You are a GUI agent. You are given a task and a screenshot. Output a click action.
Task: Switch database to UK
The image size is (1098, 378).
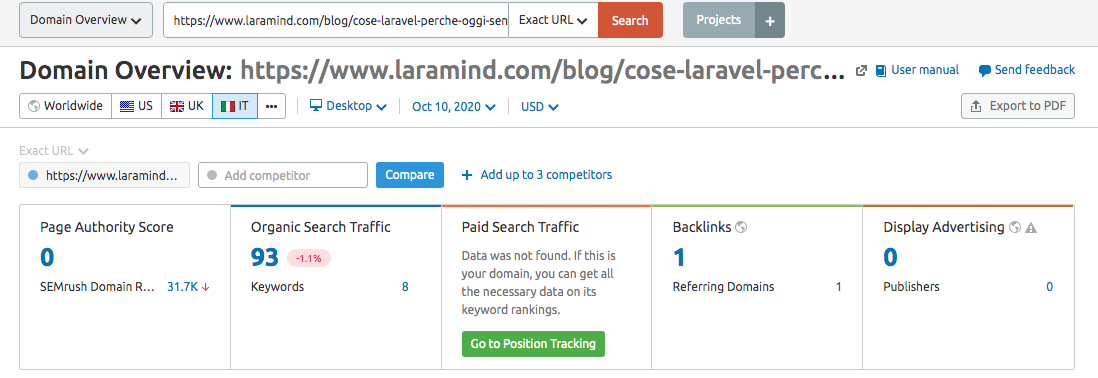tap(187, 106)
